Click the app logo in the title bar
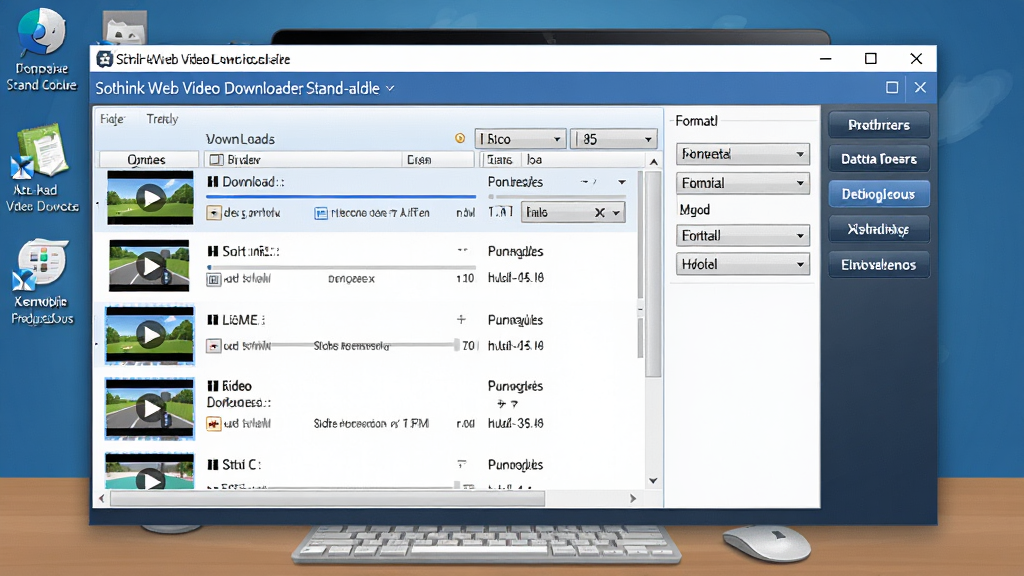 (104, 59)
